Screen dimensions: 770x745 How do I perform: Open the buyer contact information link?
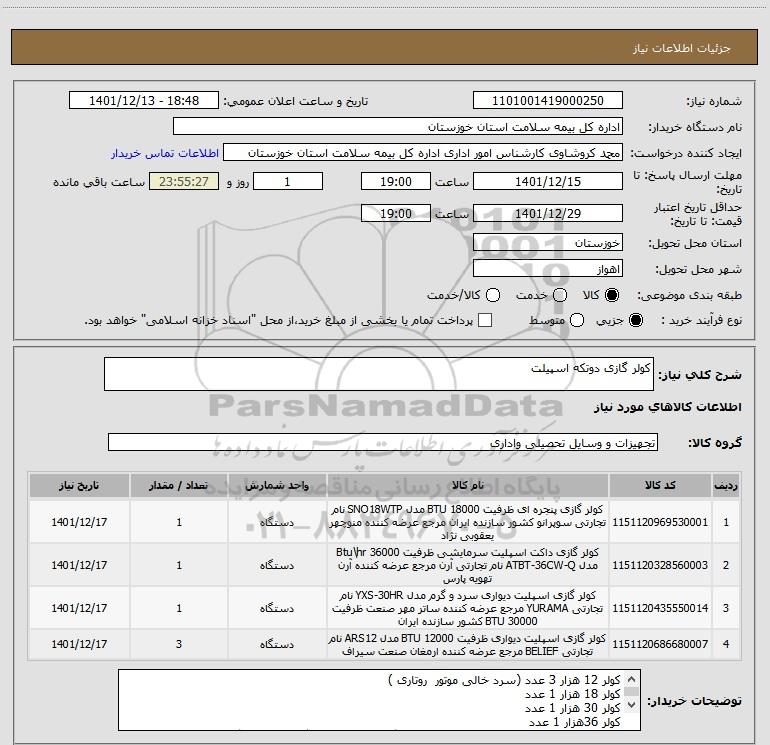tap(165, 153)
